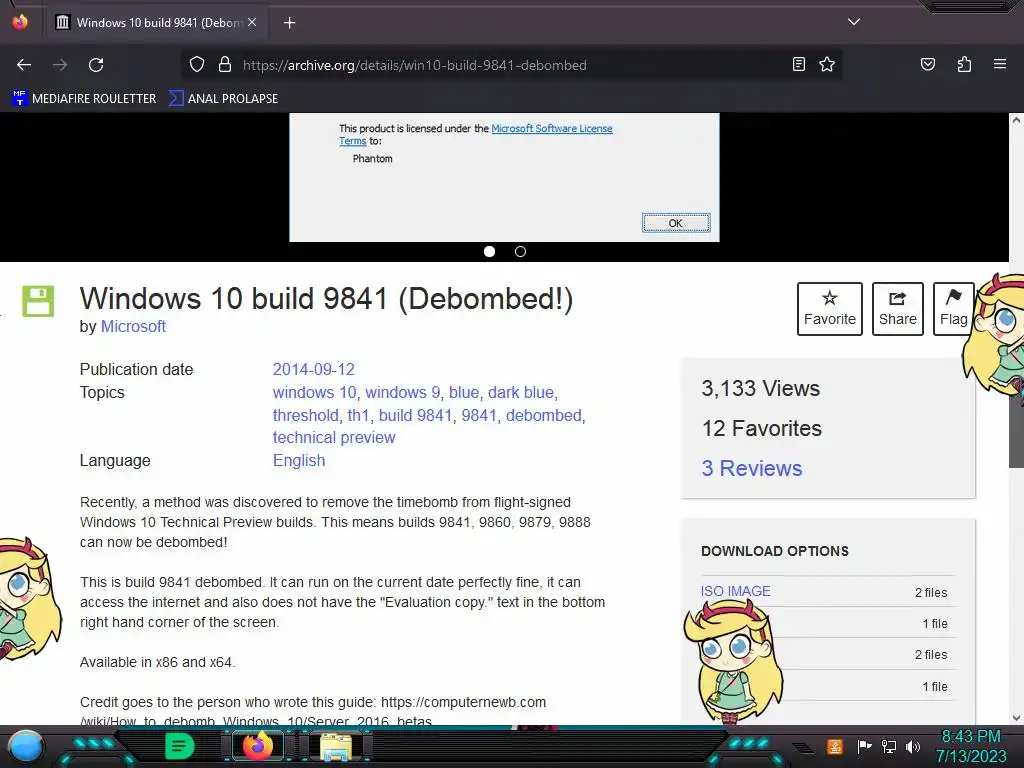Click OK in the license dialog image
This screenshot has height=768, width=1024.
(676, 223)
